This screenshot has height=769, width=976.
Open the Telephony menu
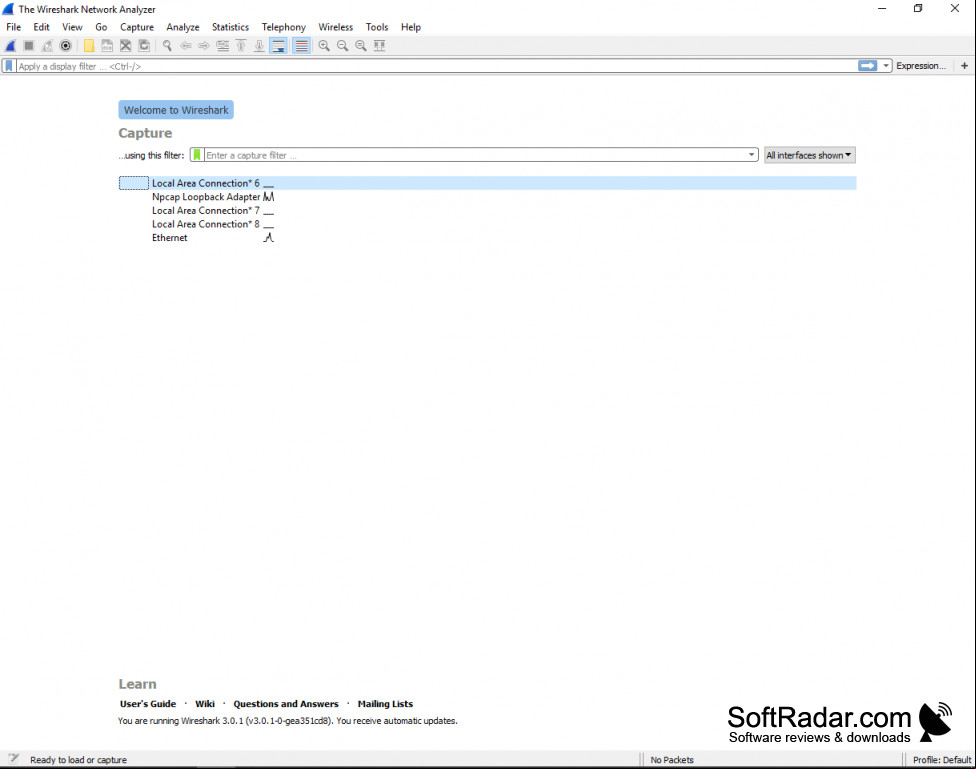[x=283, y=27]
